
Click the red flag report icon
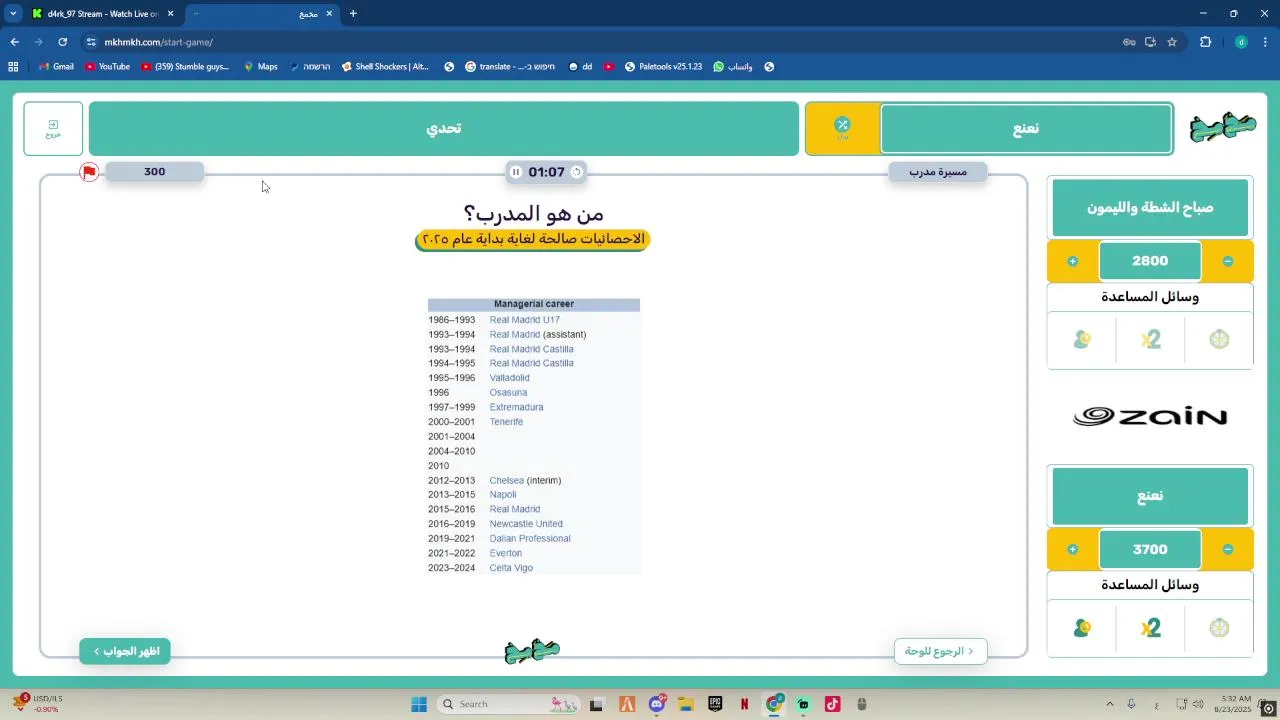click(x=89, y=172)
